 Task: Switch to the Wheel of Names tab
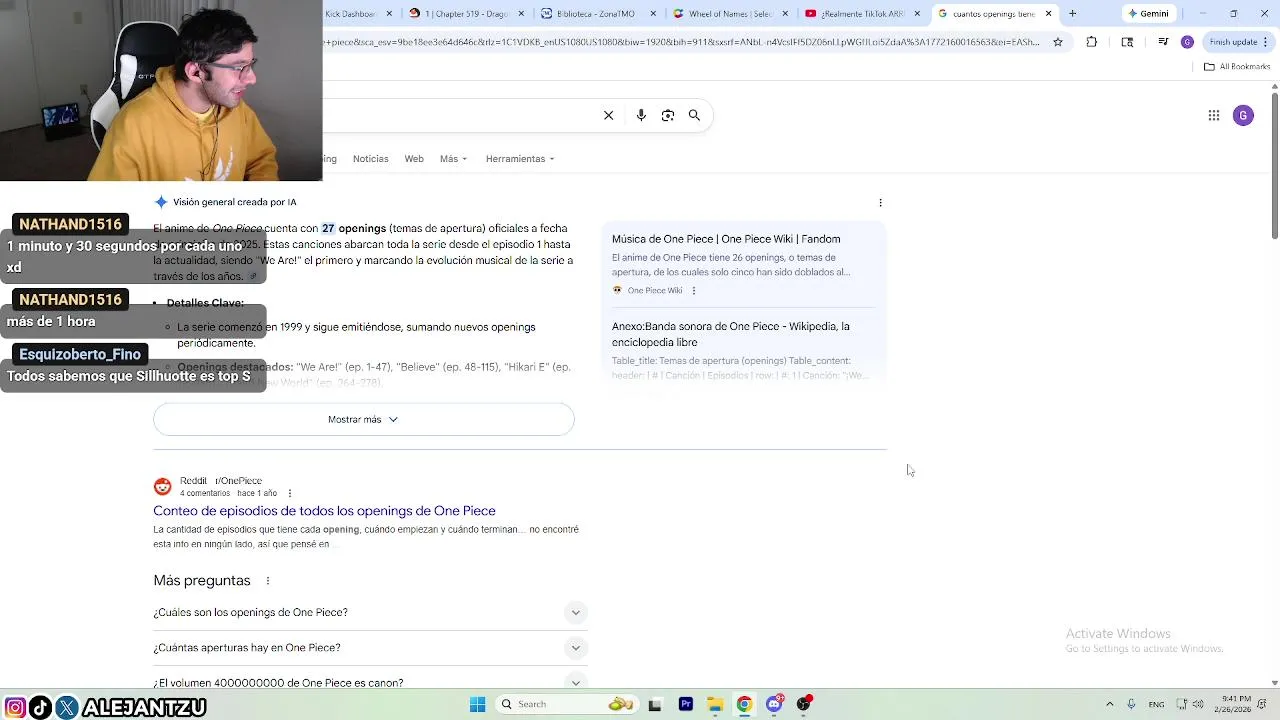coord(730,14)
